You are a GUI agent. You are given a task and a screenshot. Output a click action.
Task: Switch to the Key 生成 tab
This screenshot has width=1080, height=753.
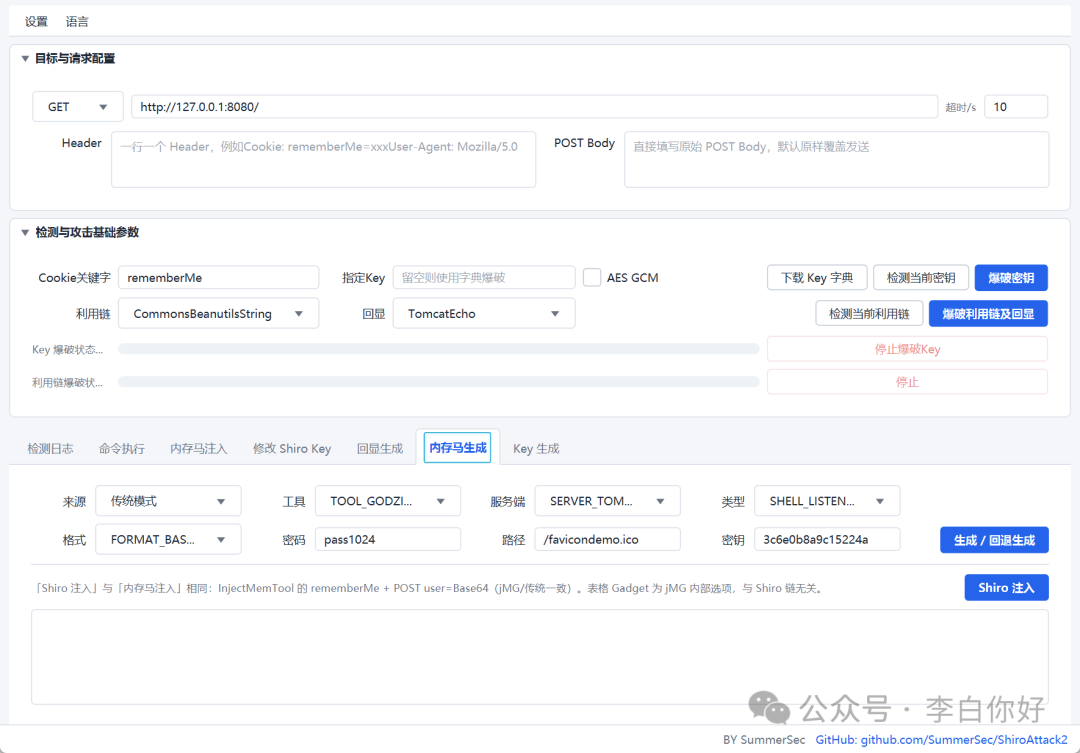[x=536, y=448]
